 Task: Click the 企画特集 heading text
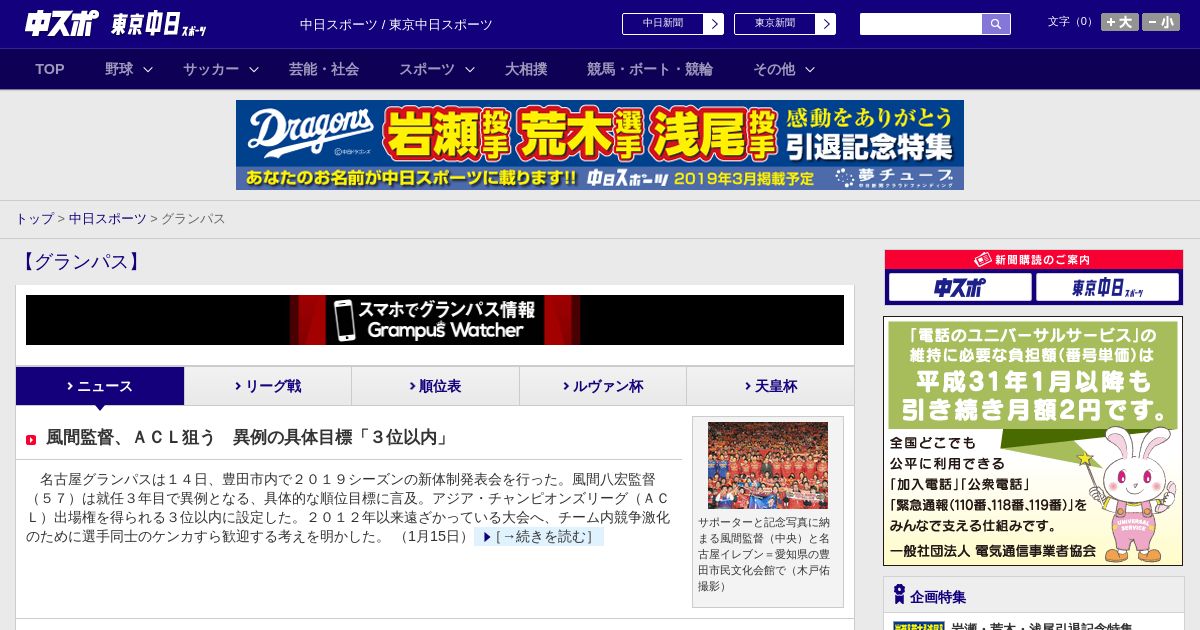coord(938,597)
